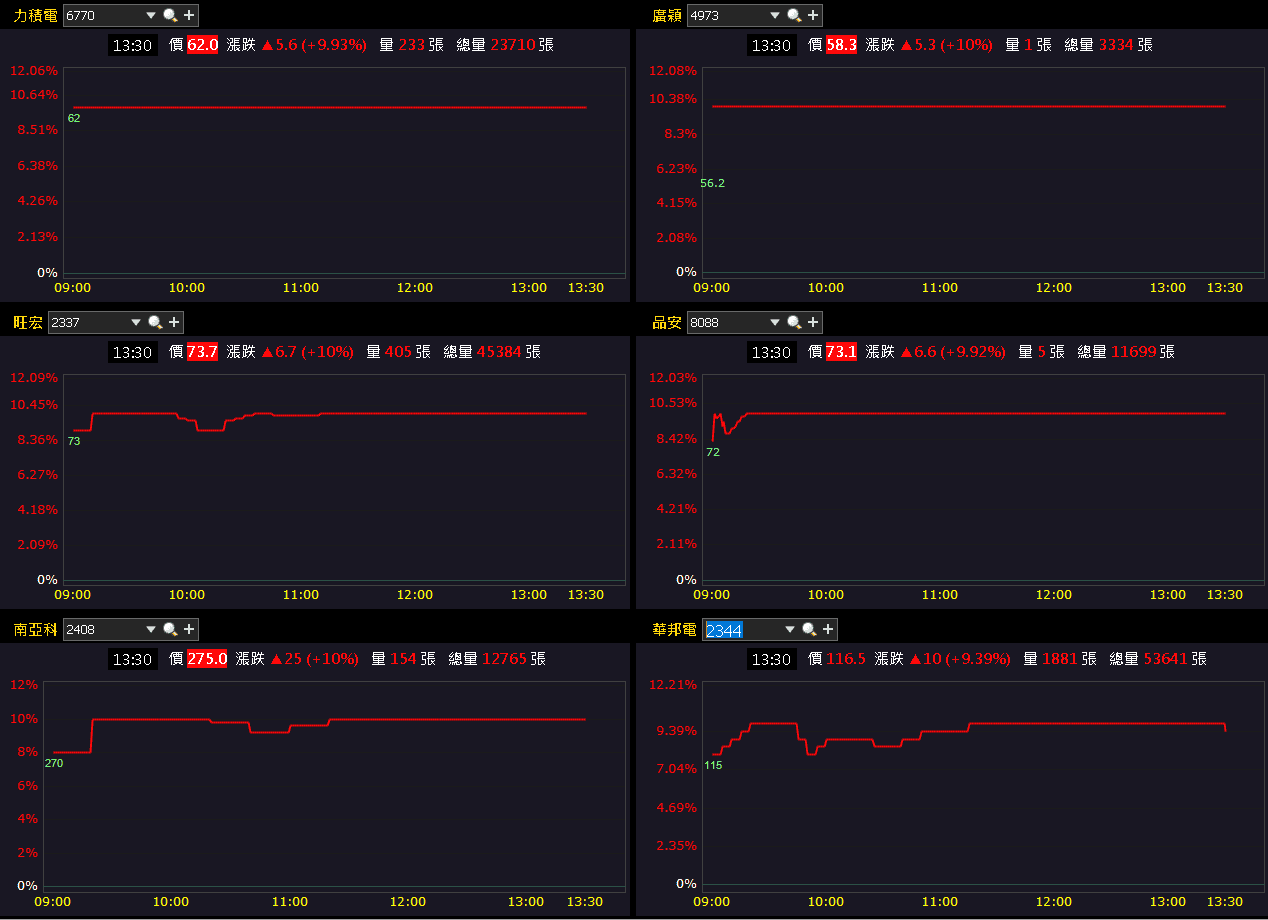Click the plus icon beside stock 2344
1268x920 pixels.
point(828,629)
